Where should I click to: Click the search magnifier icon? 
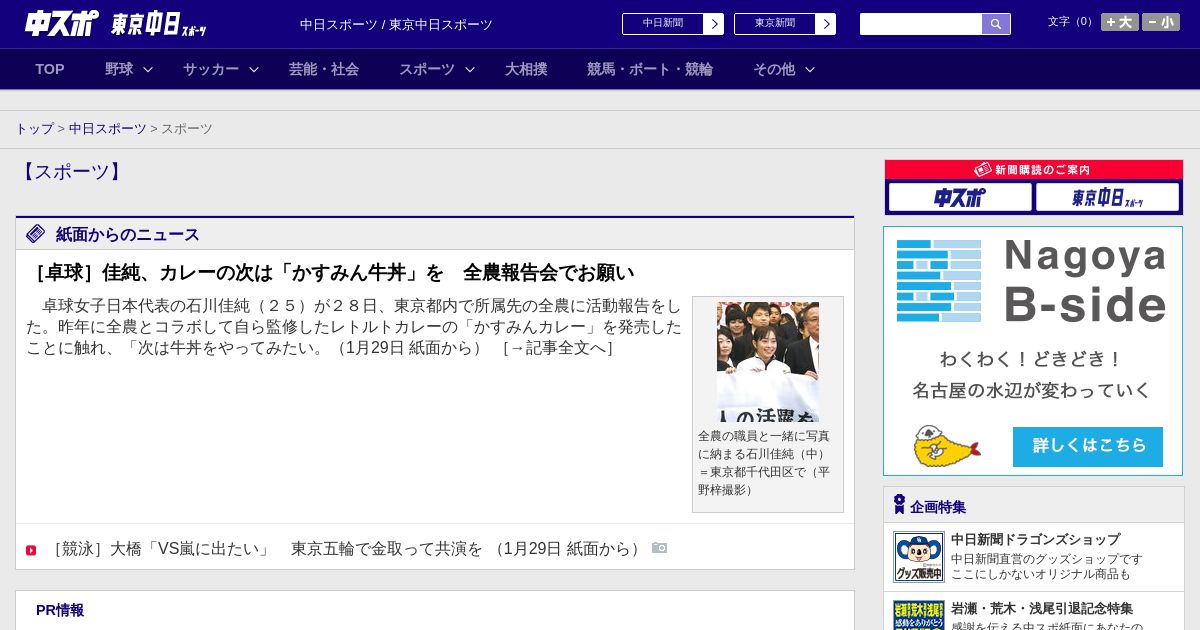[x=995, y=24]
